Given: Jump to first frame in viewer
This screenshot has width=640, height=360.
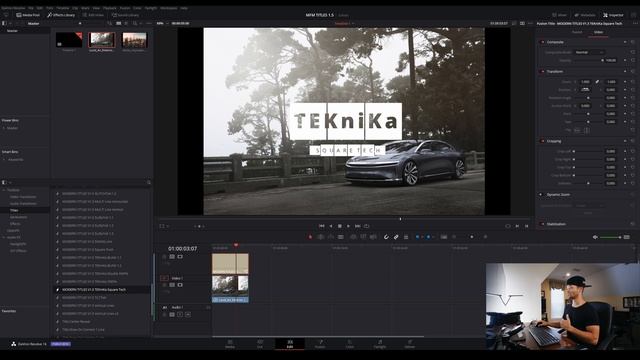Looking at the screenshot, I should [x=322, y=226].
